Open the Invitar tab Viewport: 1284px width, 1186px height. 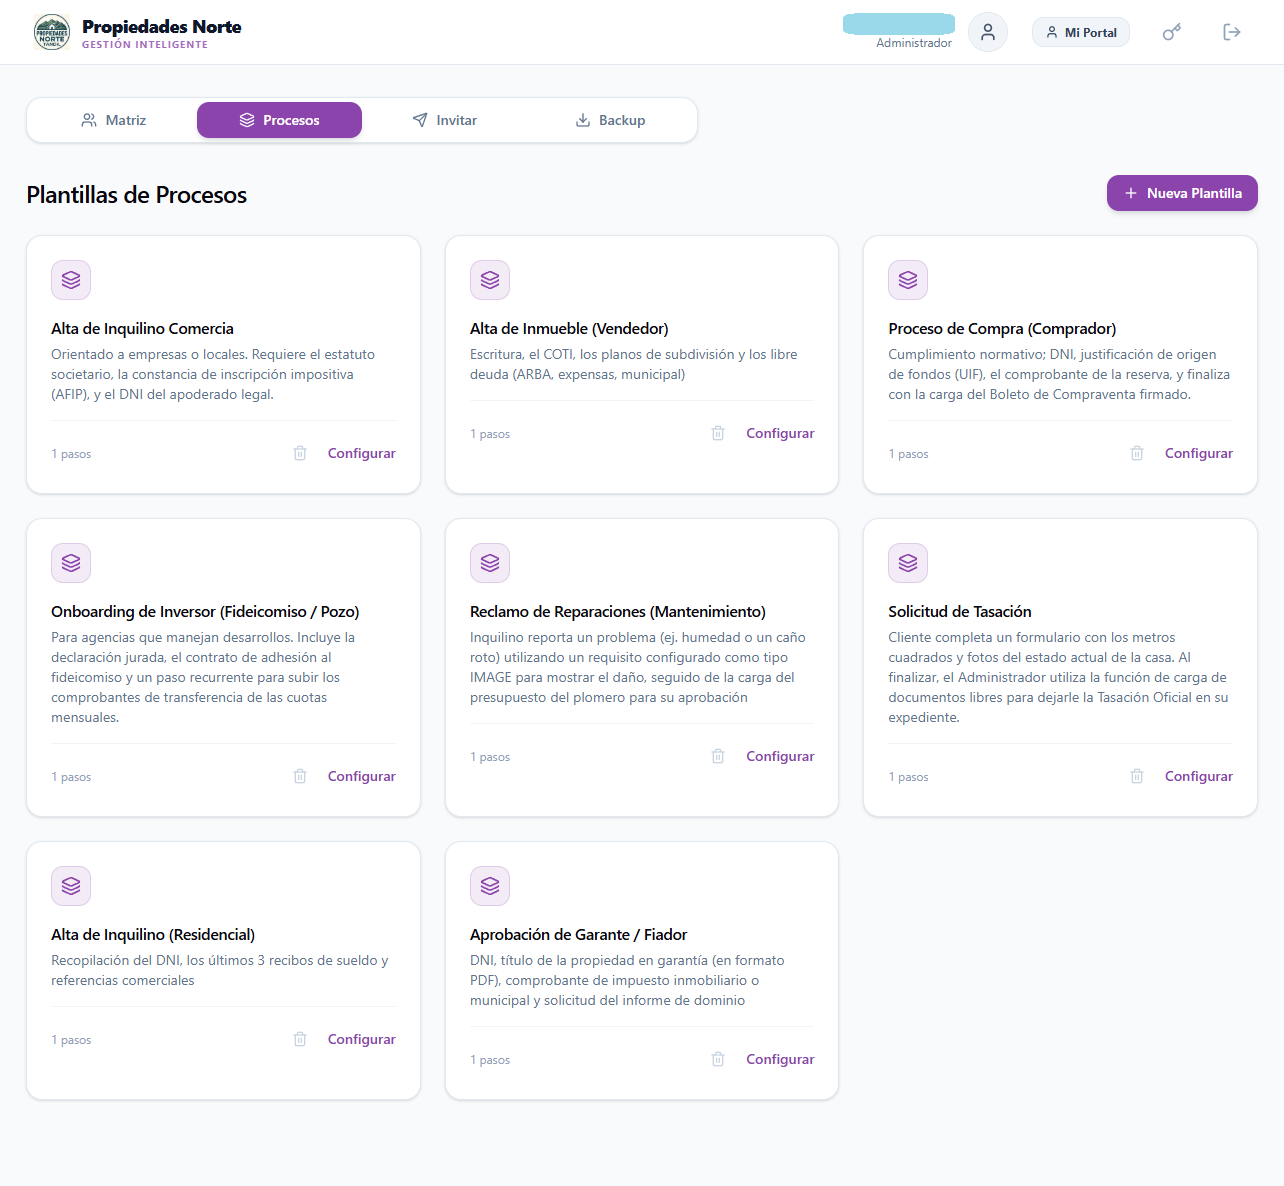coord(445,120)
